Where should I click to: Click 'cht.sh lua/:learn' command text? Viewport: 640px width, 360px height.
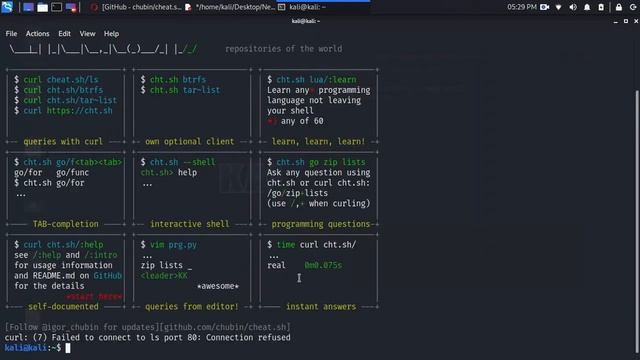(316, 80)
